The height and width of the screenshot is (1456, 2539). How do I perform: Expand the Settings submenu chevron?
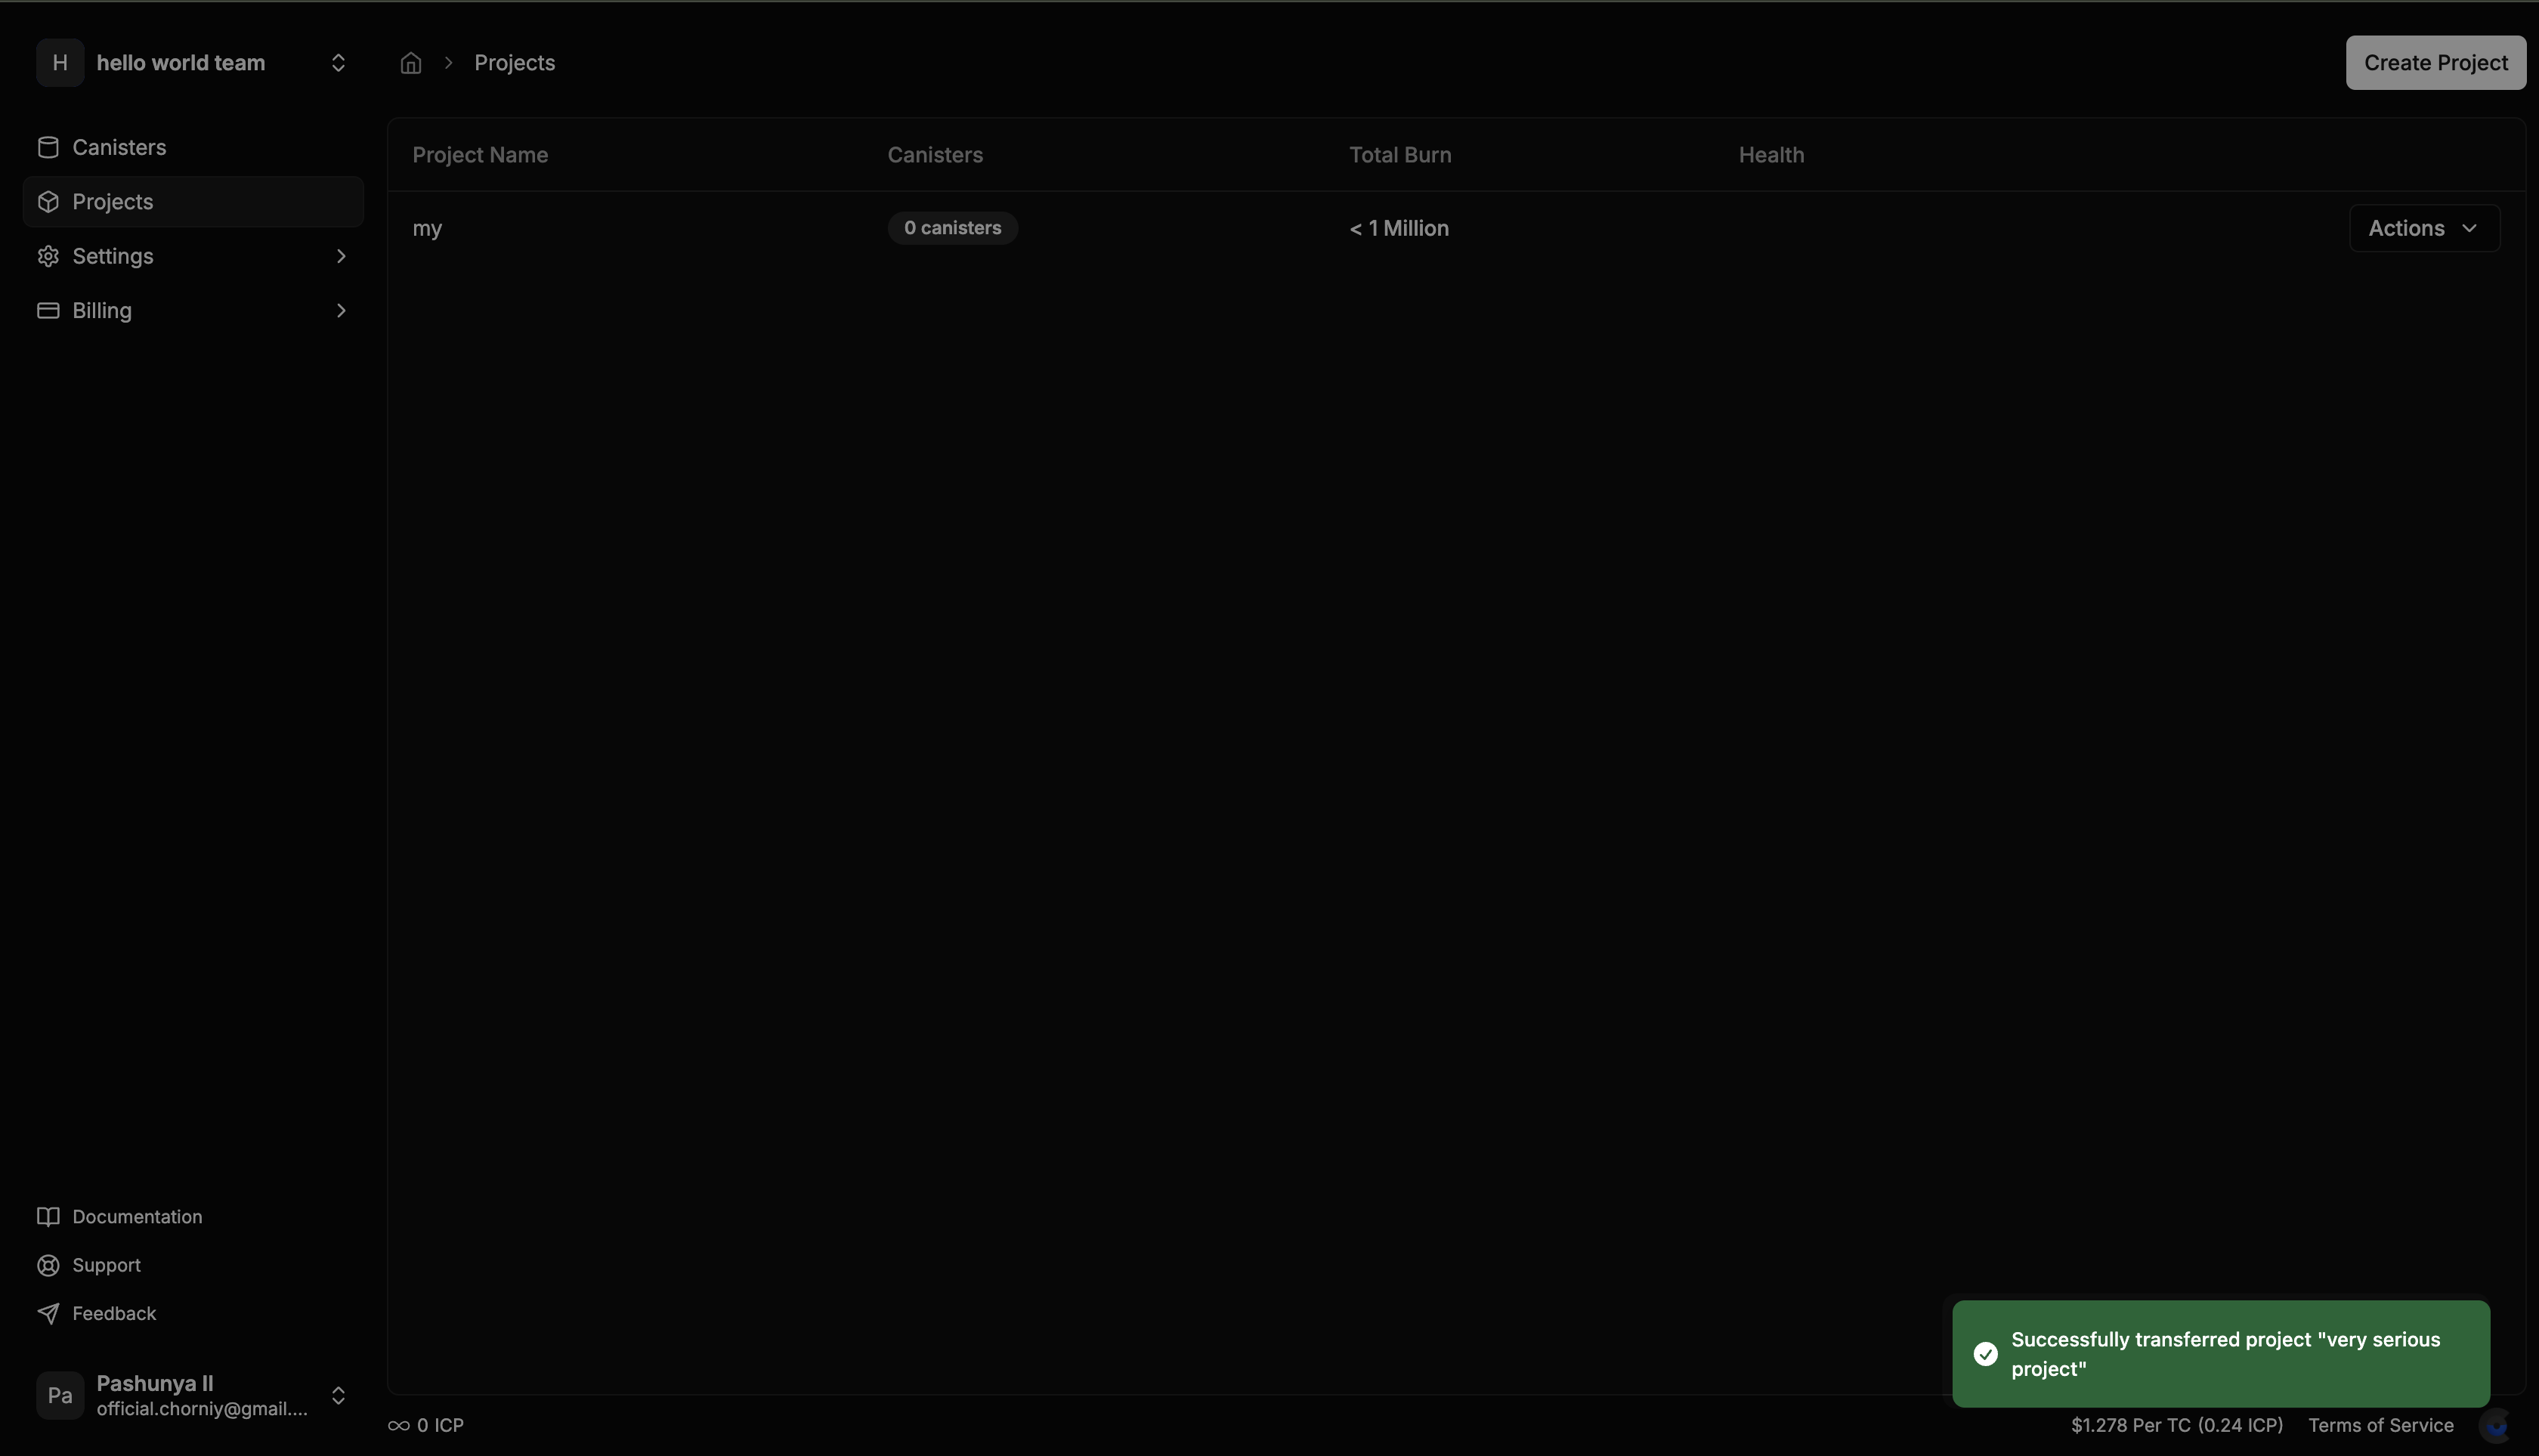340,256
